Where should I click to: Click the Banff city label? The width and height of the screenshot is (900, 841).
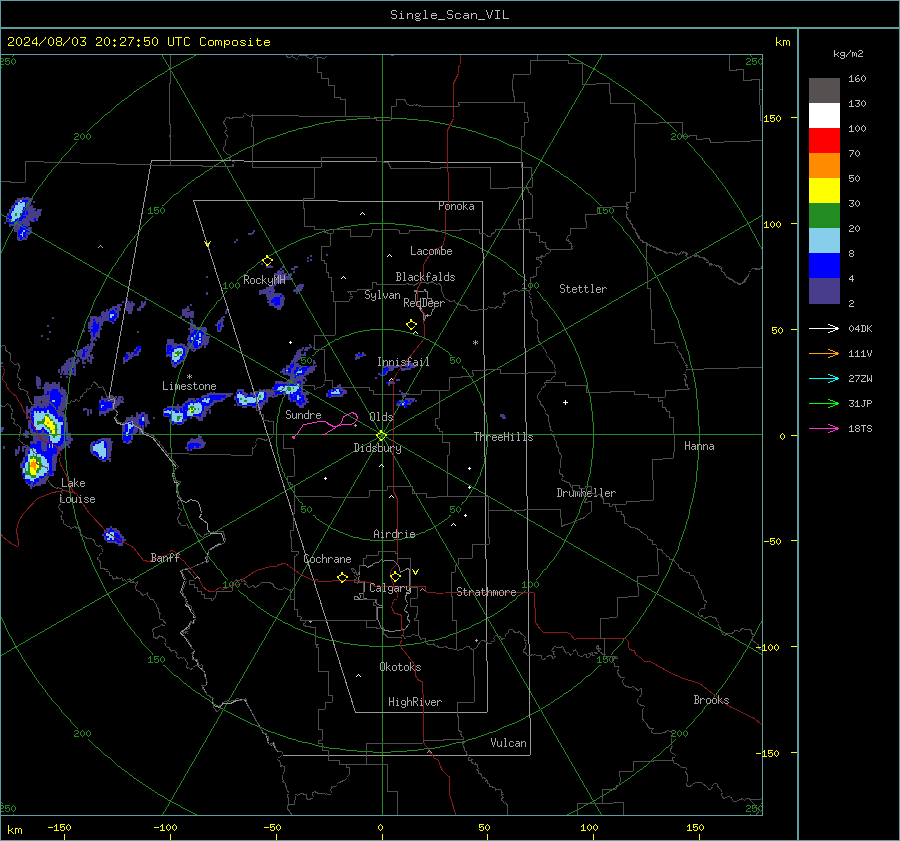(165, 557)
